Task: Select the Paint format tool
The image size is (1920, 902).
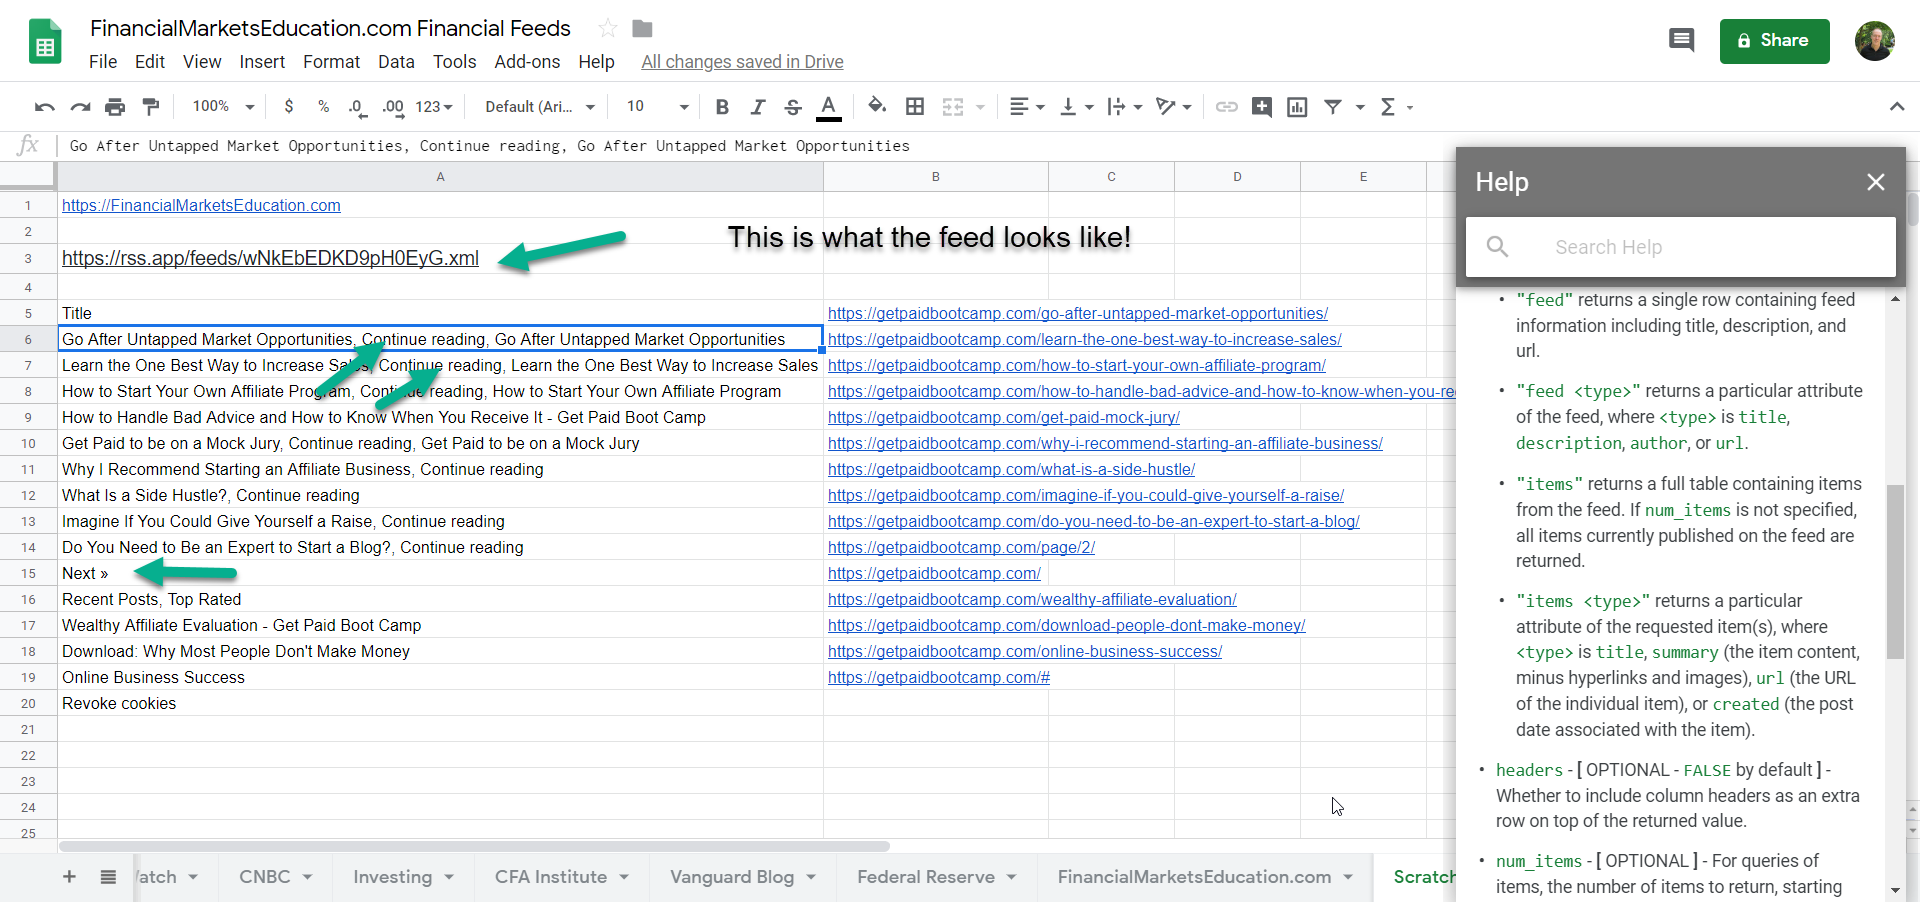Action: [x=151, y=107]
